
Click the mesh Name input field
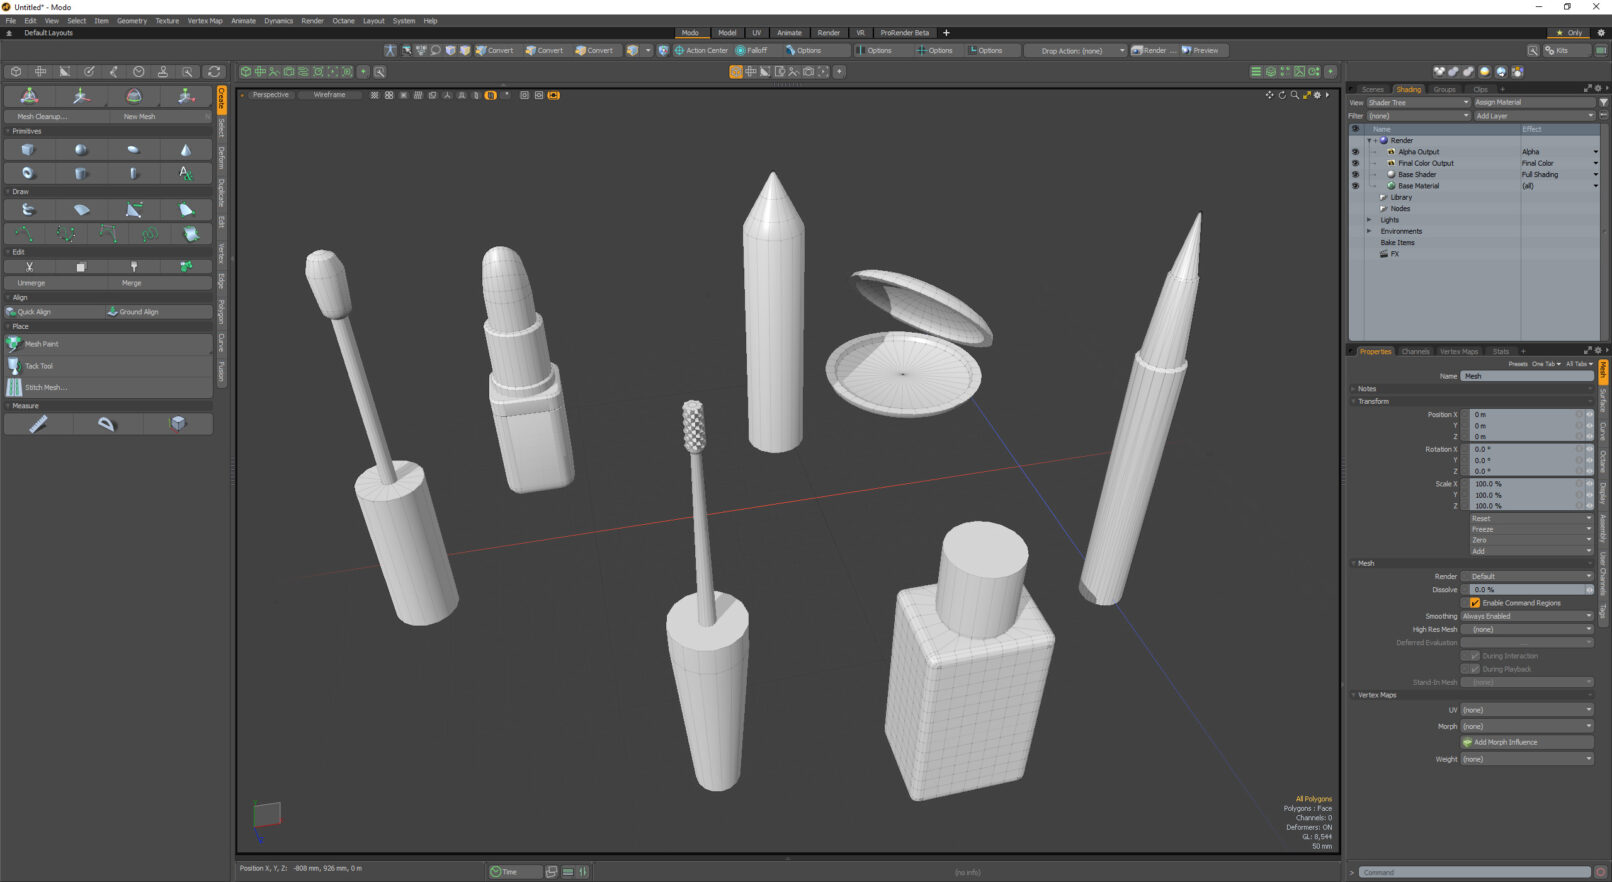1528,376
